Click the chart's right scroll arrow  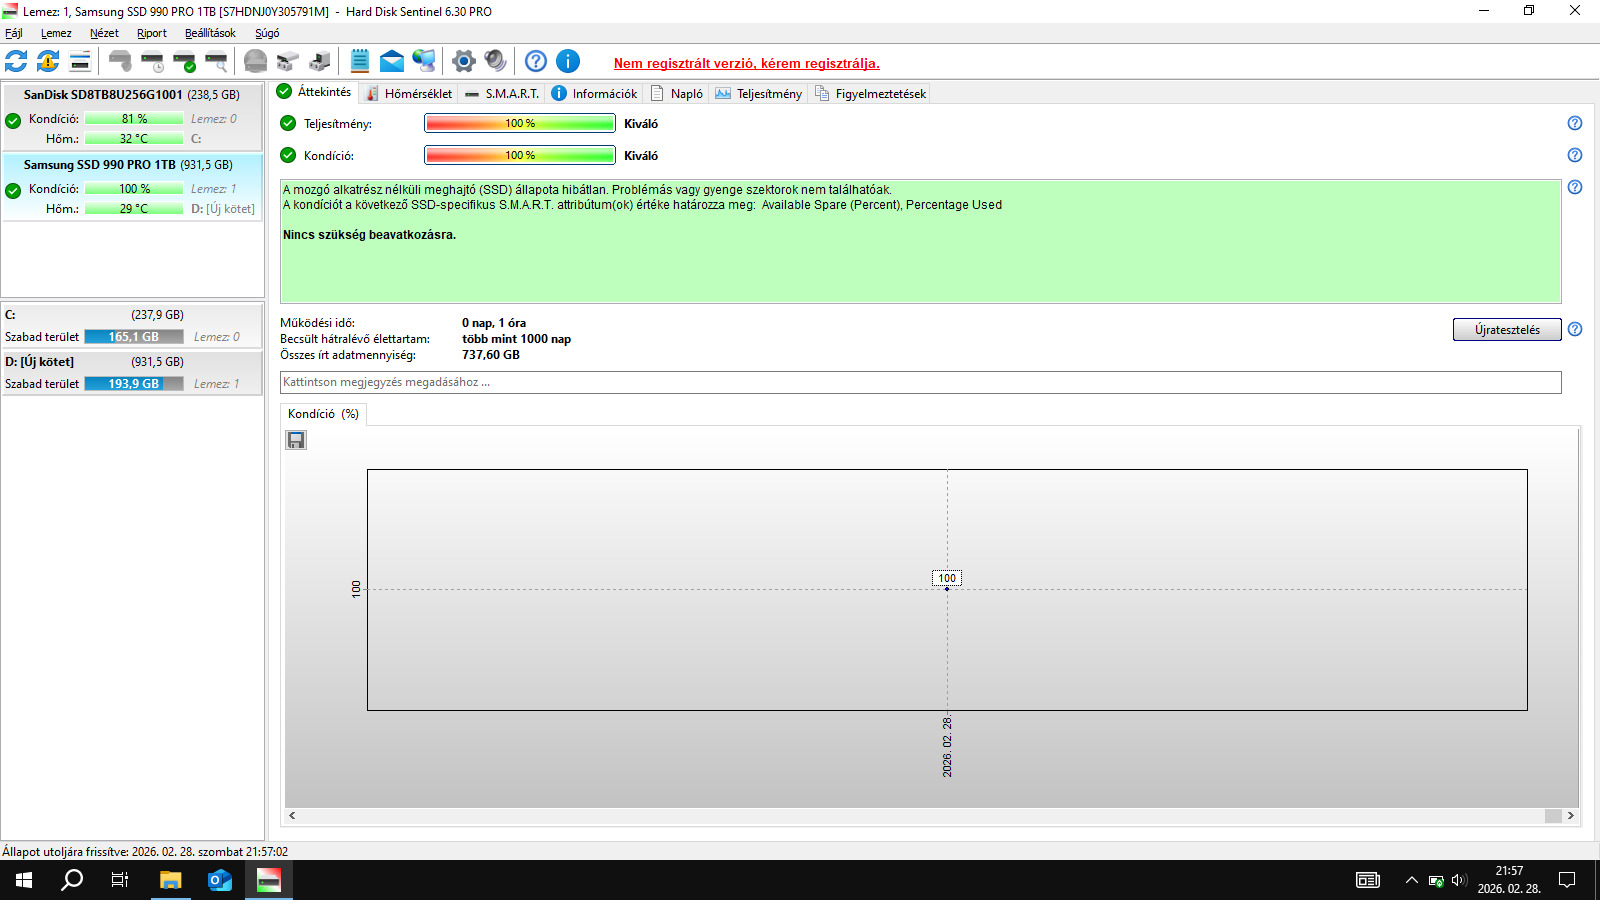tap(1570, 816)
